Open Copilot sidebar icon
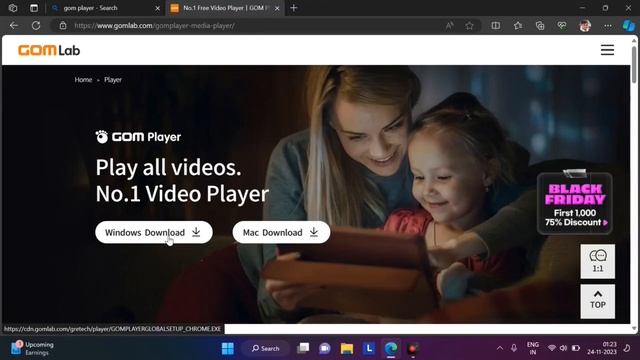Viewport: 640px width, 360px height. tap(629, 26)
